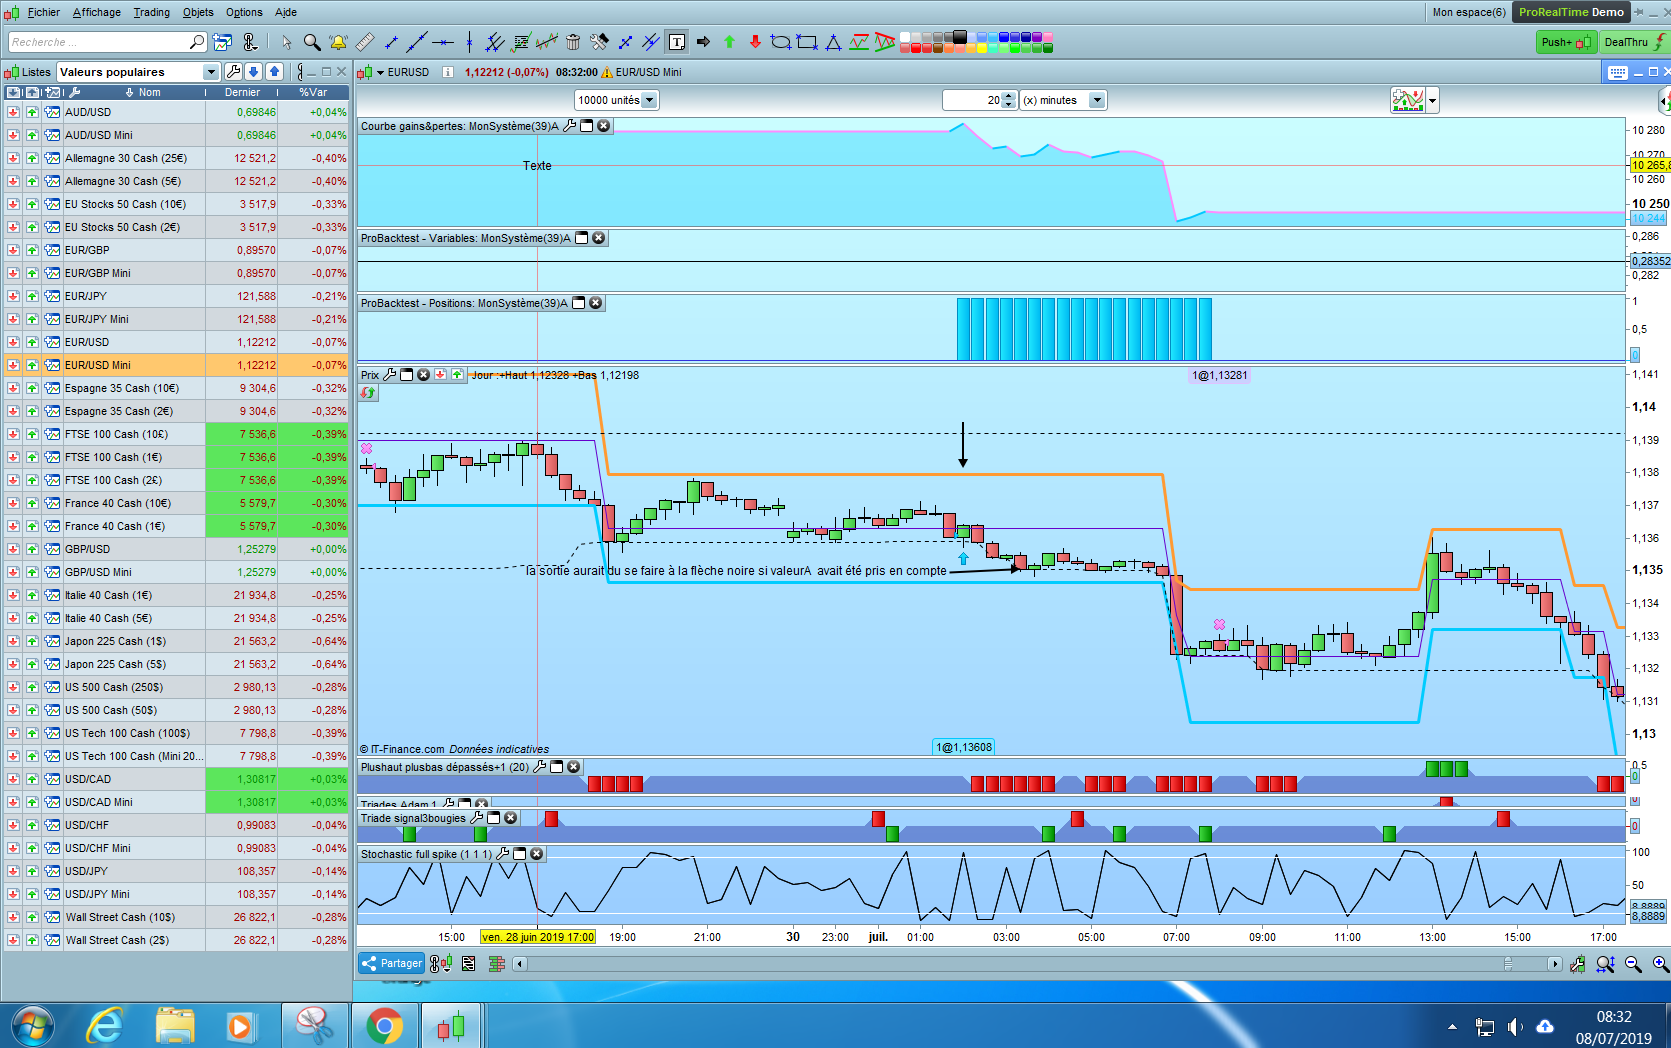The height and width of the screenshot is (1048, 1671).
Task: Select the ellipse drawing tool
Action: point(781,42)
